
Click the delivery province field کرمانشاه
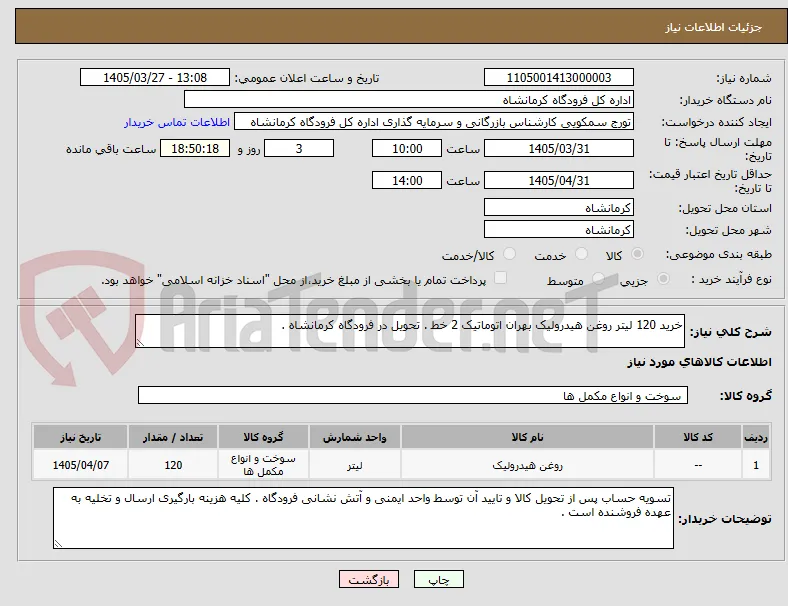[x=558, y=208]
